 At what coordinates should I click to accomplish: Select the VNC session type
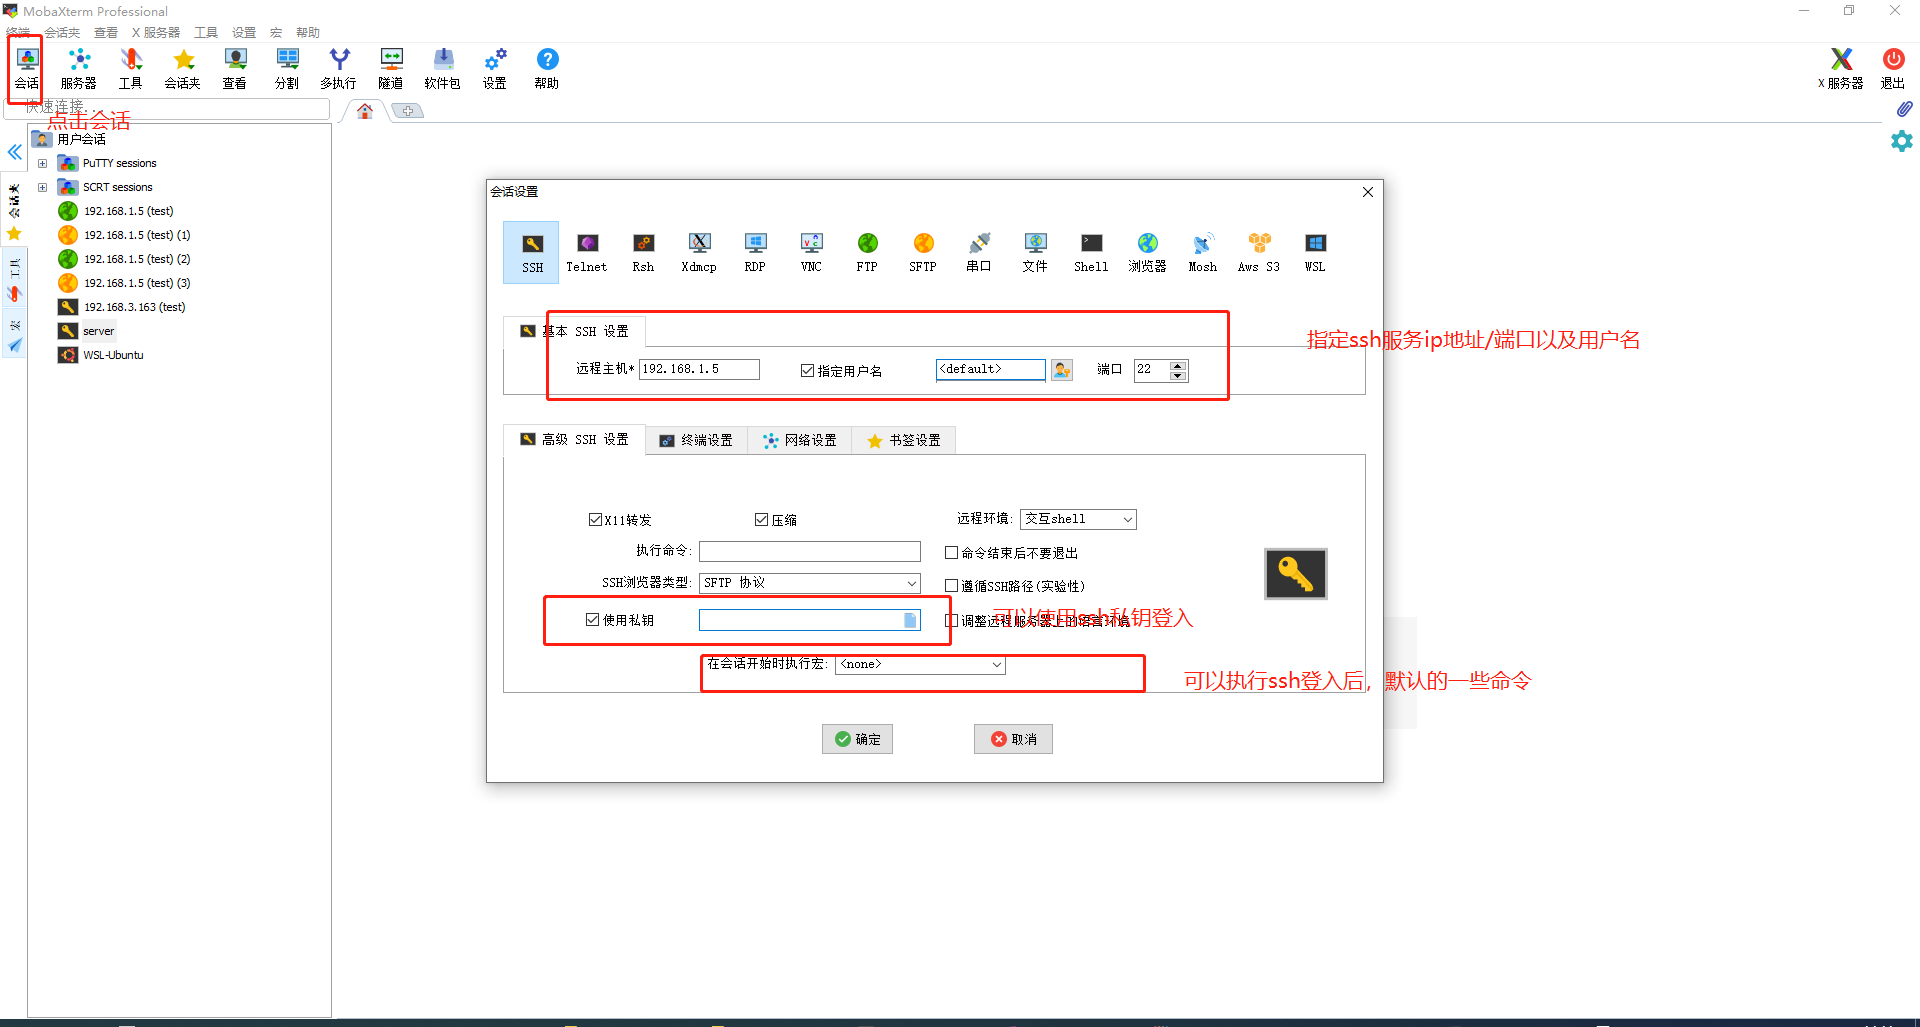[x=811, y=252]
